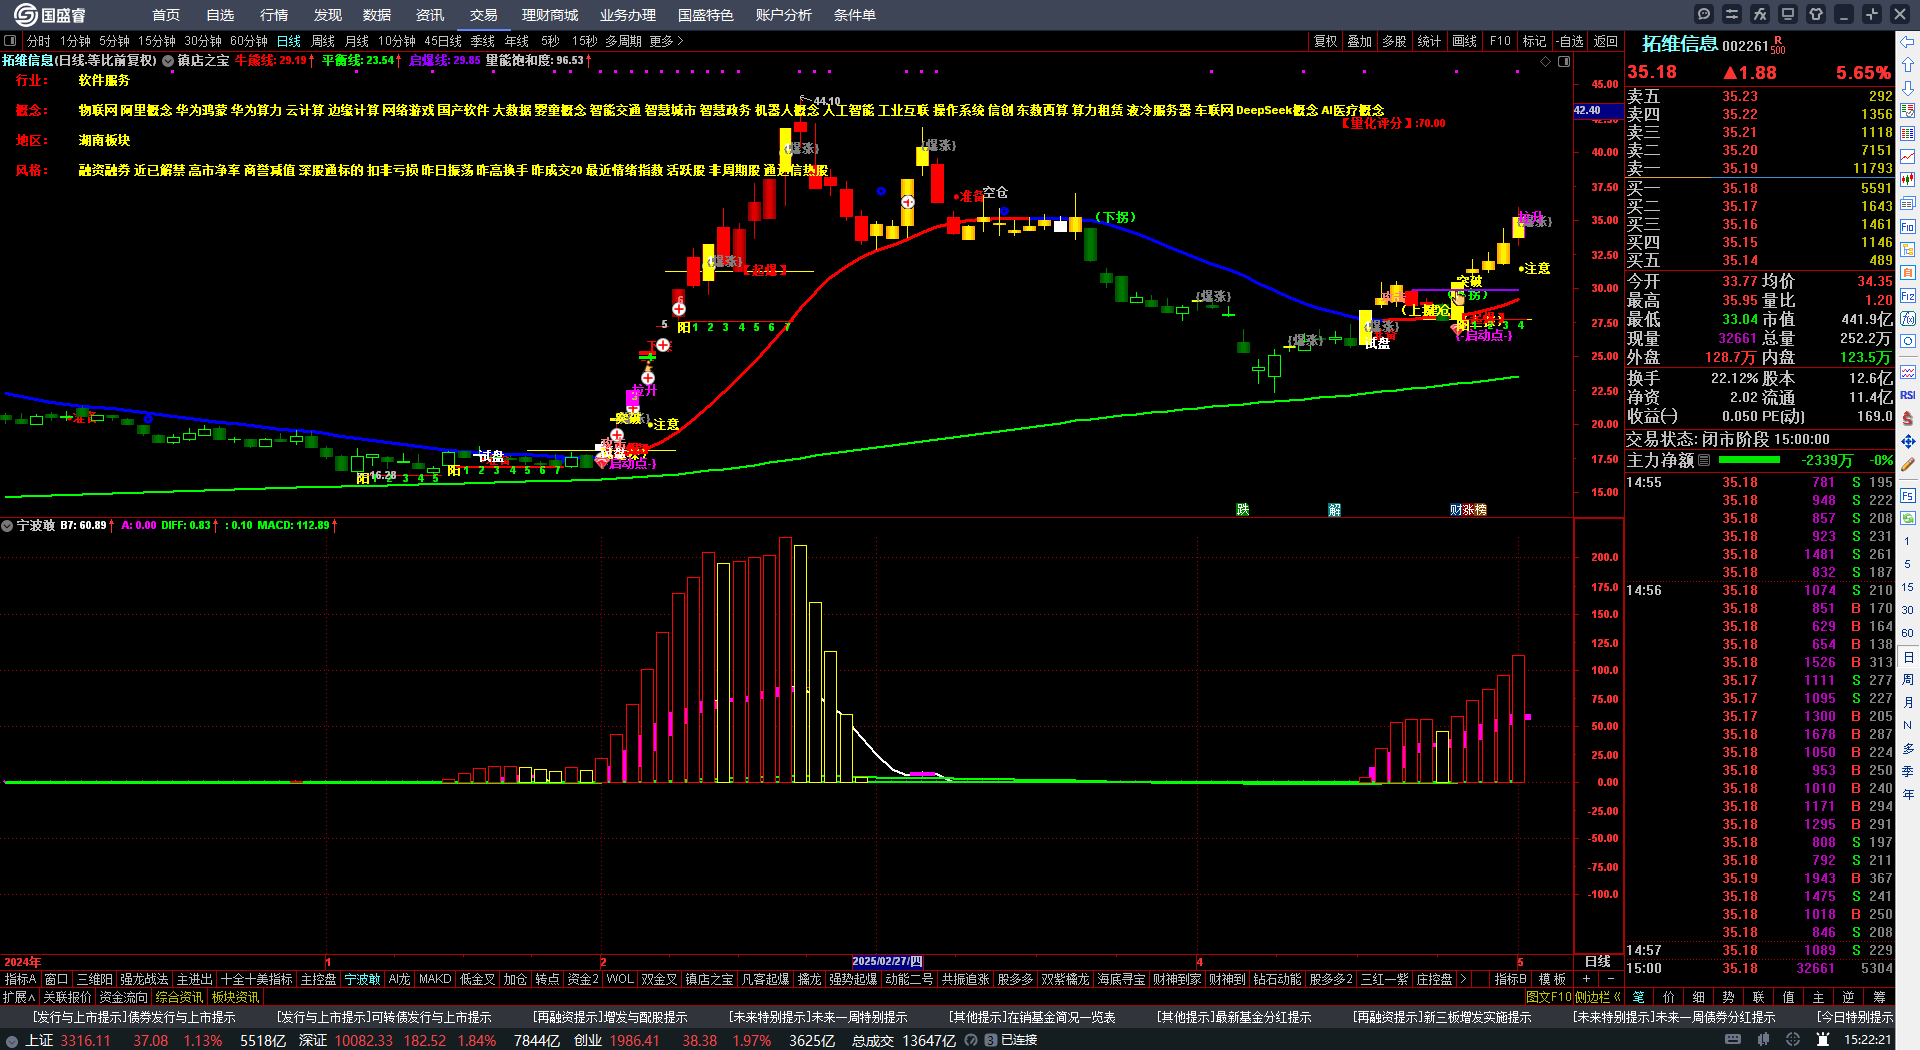Click the 2025/02/27 date marker on timeline
The width and height of the screenshot is (1920, 1050).
(x=888, y=961)
